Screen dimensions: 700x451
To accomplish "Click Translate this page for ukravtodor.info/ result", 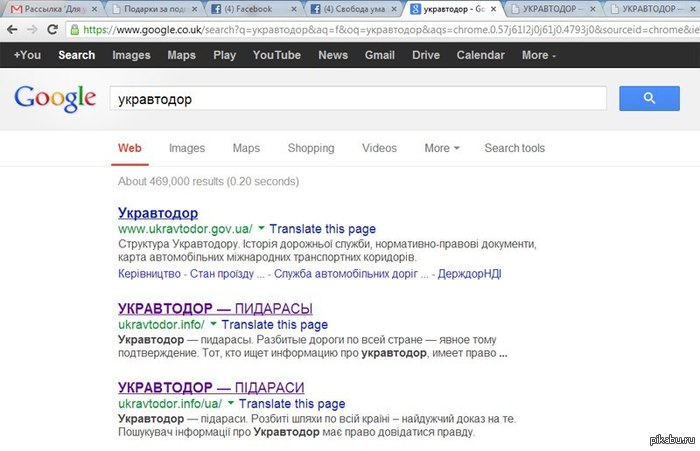I will click(274, 325).
